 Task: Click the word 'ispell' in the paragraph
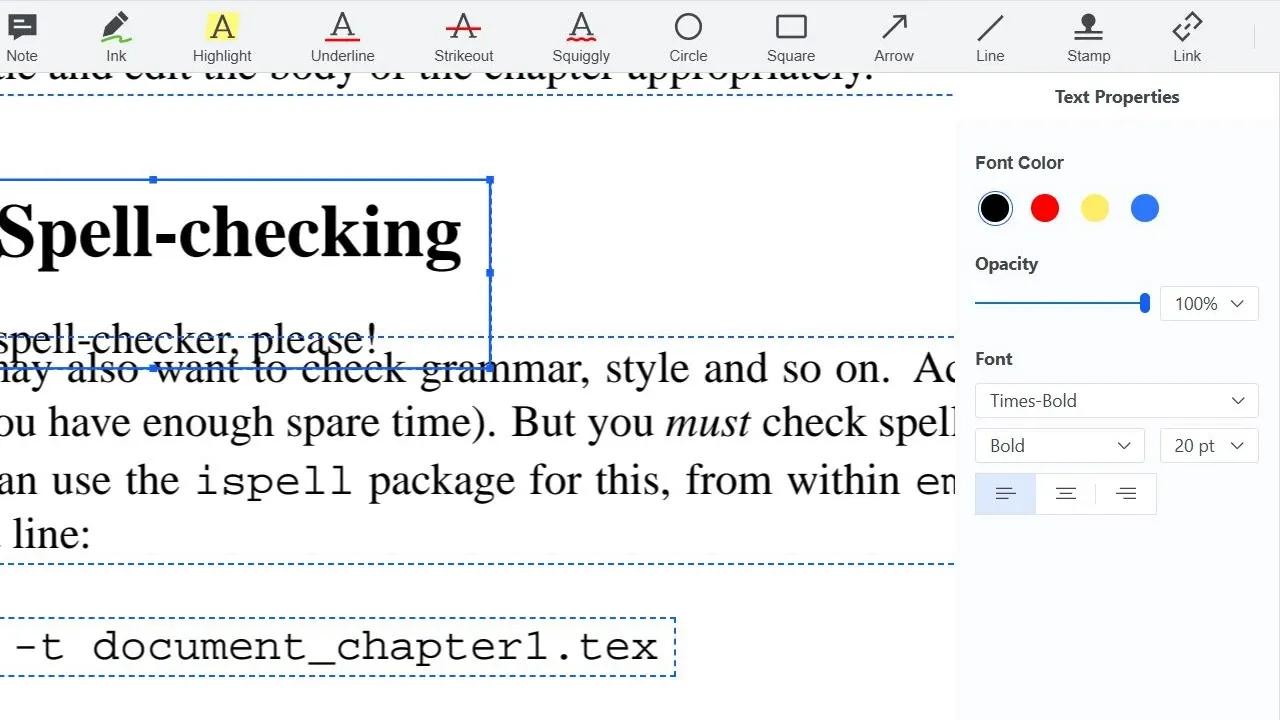click(x=273, y=481)
